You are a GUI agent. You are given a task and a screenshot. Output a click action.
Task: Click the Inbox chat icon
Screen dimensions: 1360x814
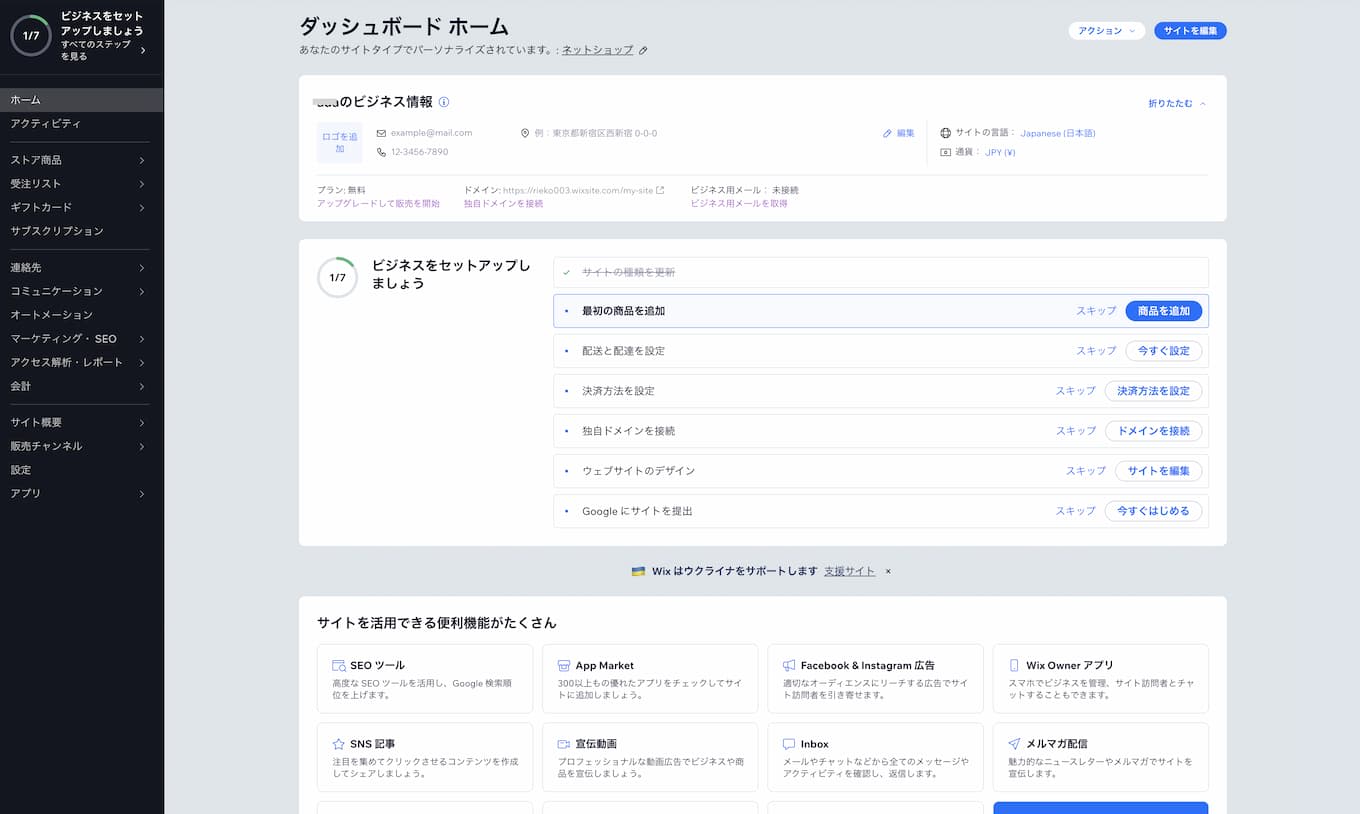[x=789, y=744]
